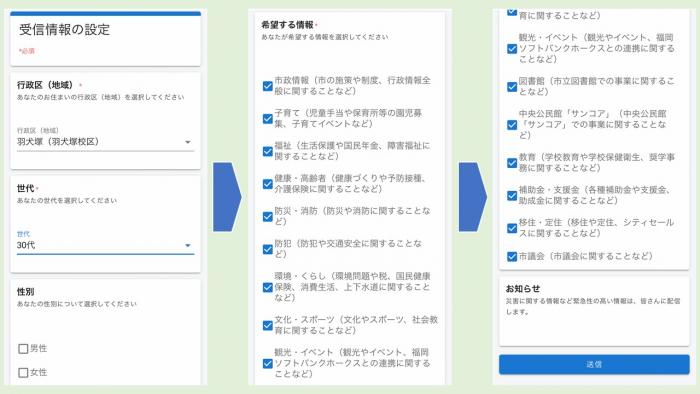
Task: Toggle the 防犯 checkbox
Action: pyautogui.click(x=267, y=249)
